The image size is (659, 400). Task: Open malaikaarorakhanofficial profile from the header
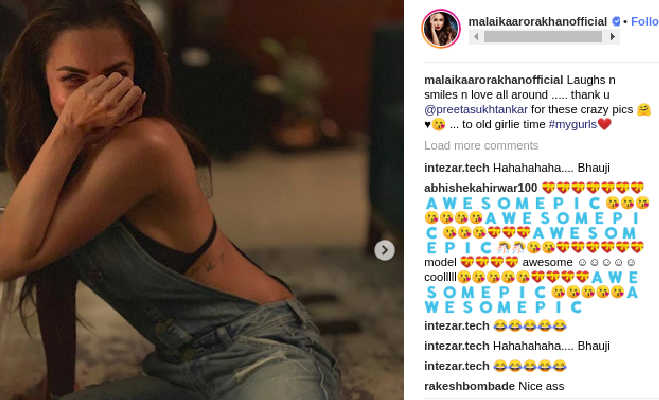(538, 21)
